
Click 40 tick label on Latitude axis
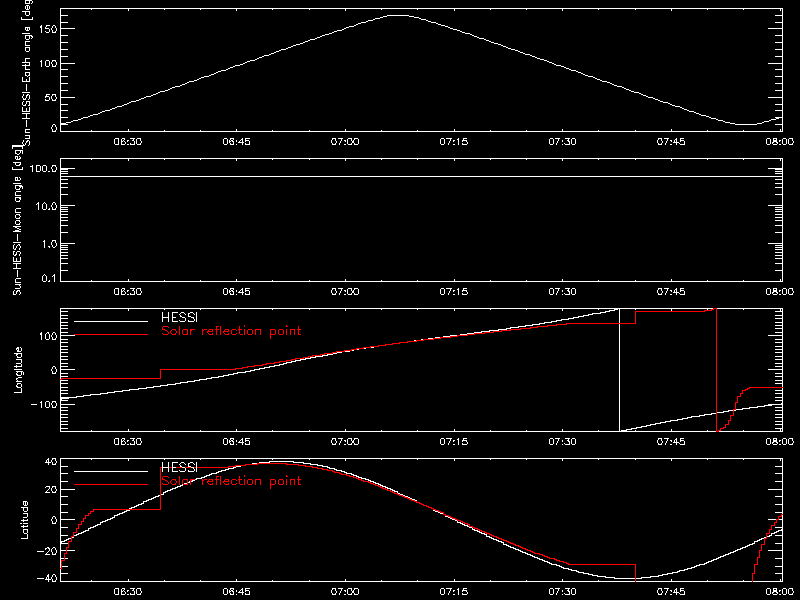(x=52, y=462)
